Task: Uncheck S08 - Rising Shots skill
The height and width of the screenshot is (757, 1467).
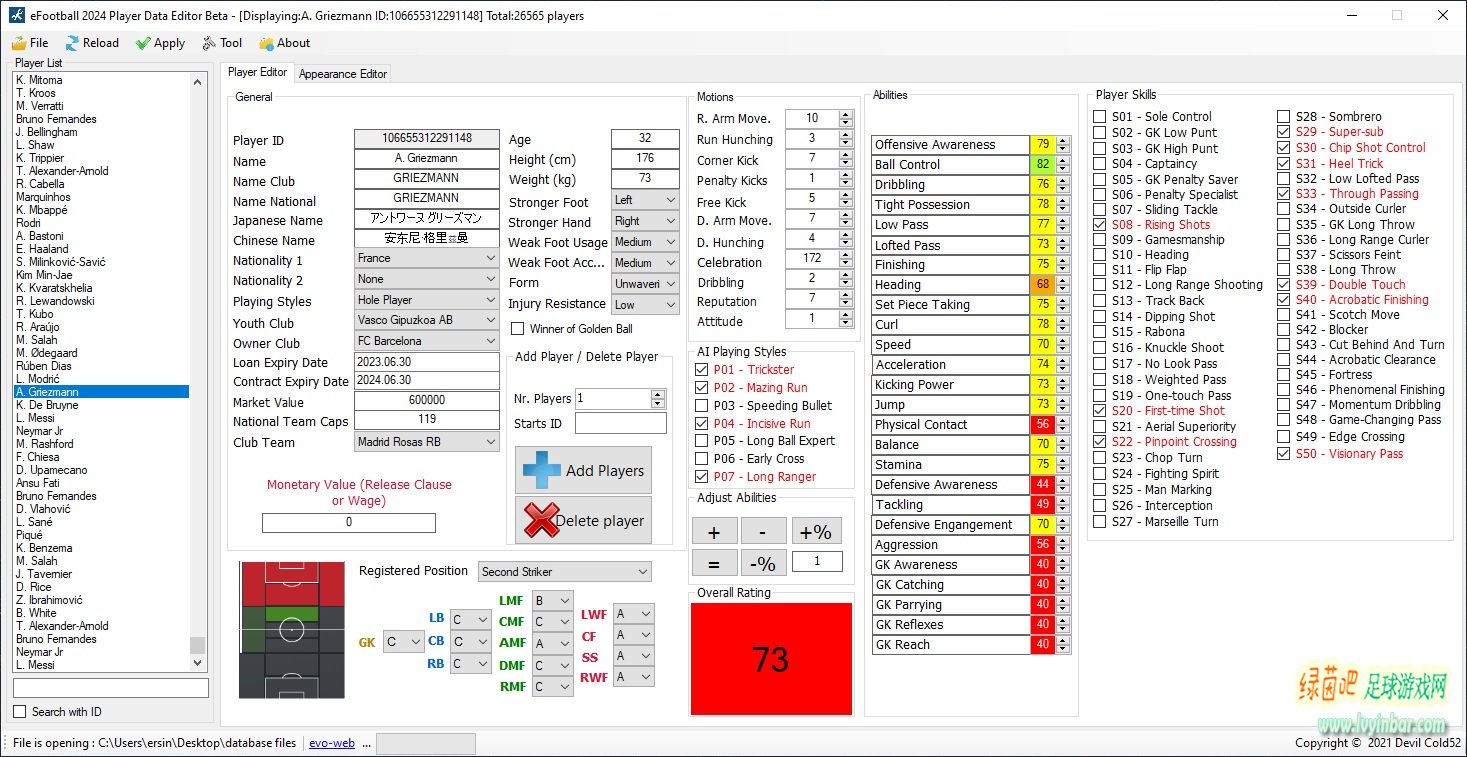Action: tap(1100, 225)
